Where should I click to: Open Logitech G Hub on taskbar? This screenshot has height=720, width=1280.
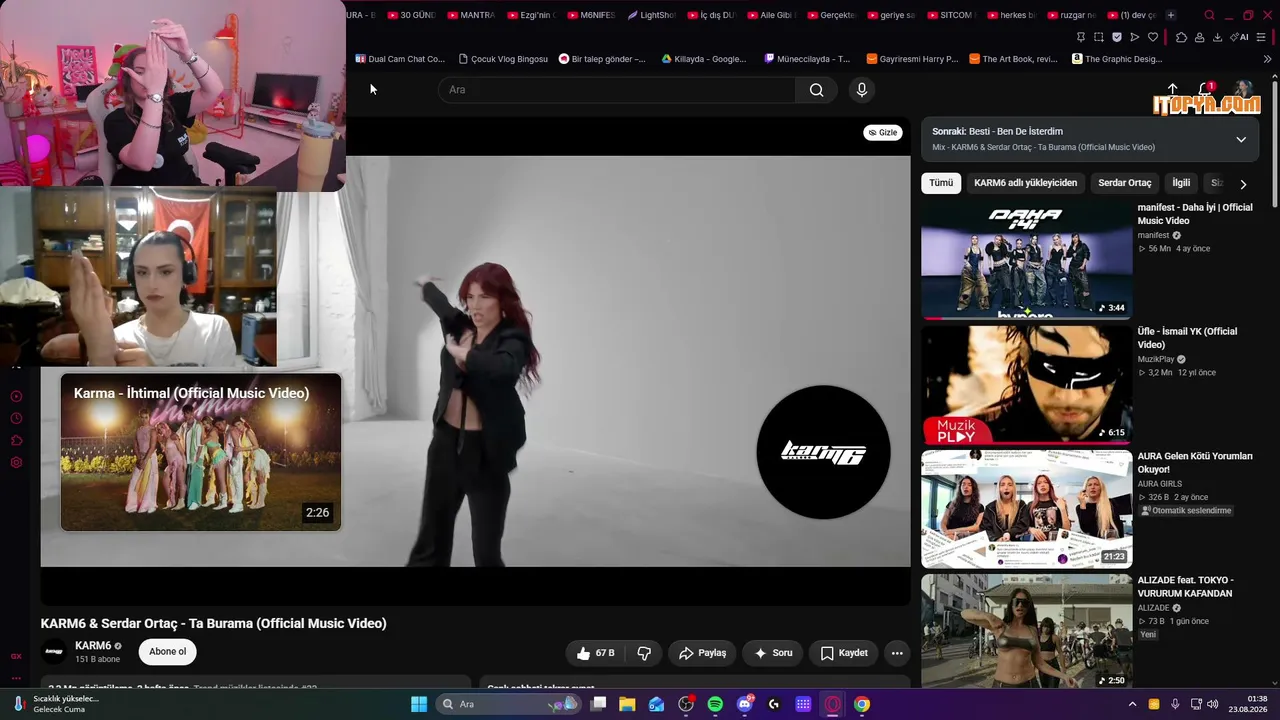click(774, 704)
